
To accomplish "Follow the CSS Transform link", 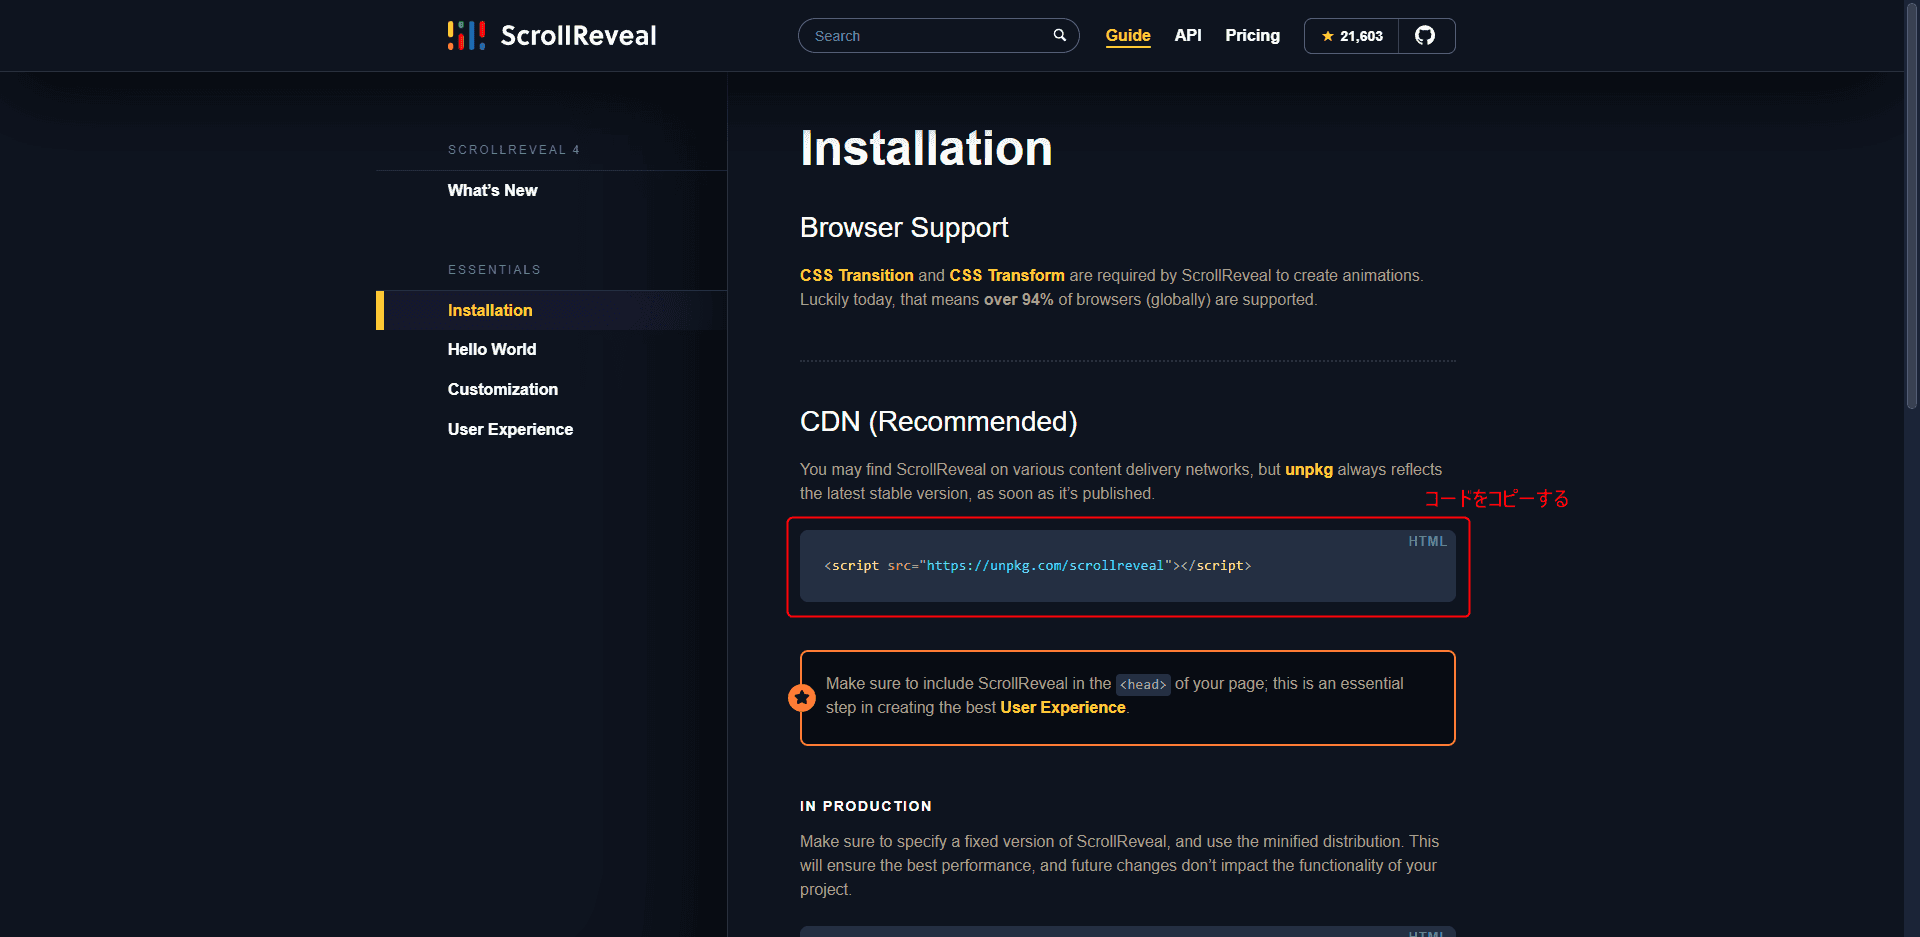I will 1007,275.
